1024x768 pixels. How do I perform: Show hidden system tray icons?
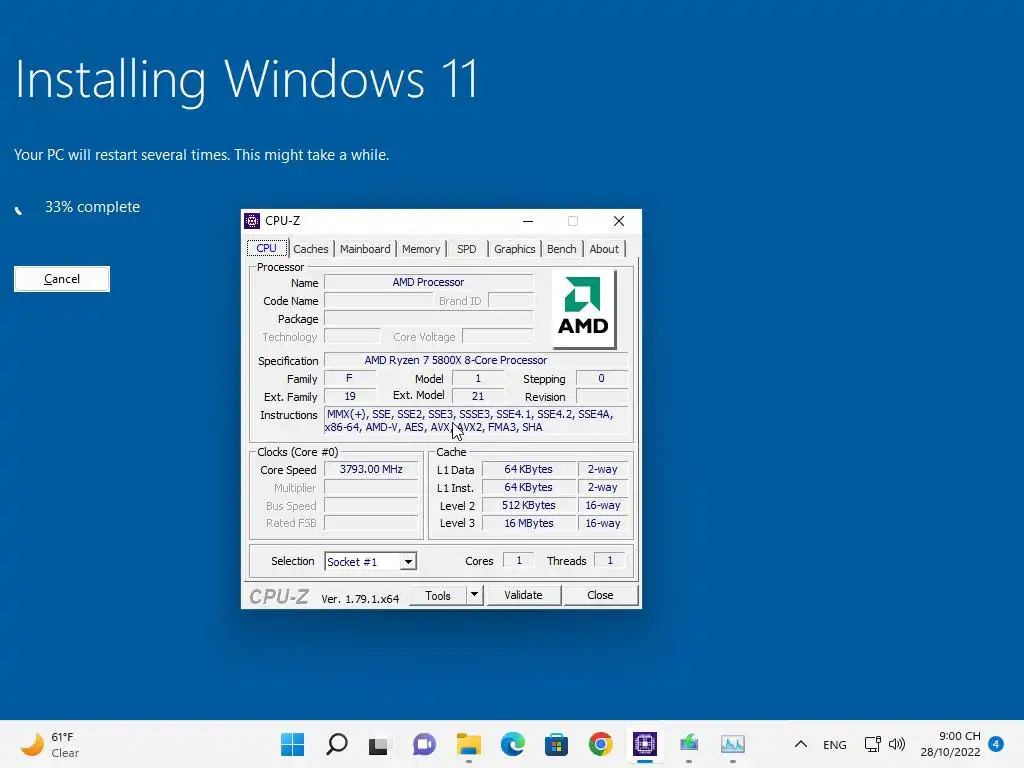tap(801, 744)
